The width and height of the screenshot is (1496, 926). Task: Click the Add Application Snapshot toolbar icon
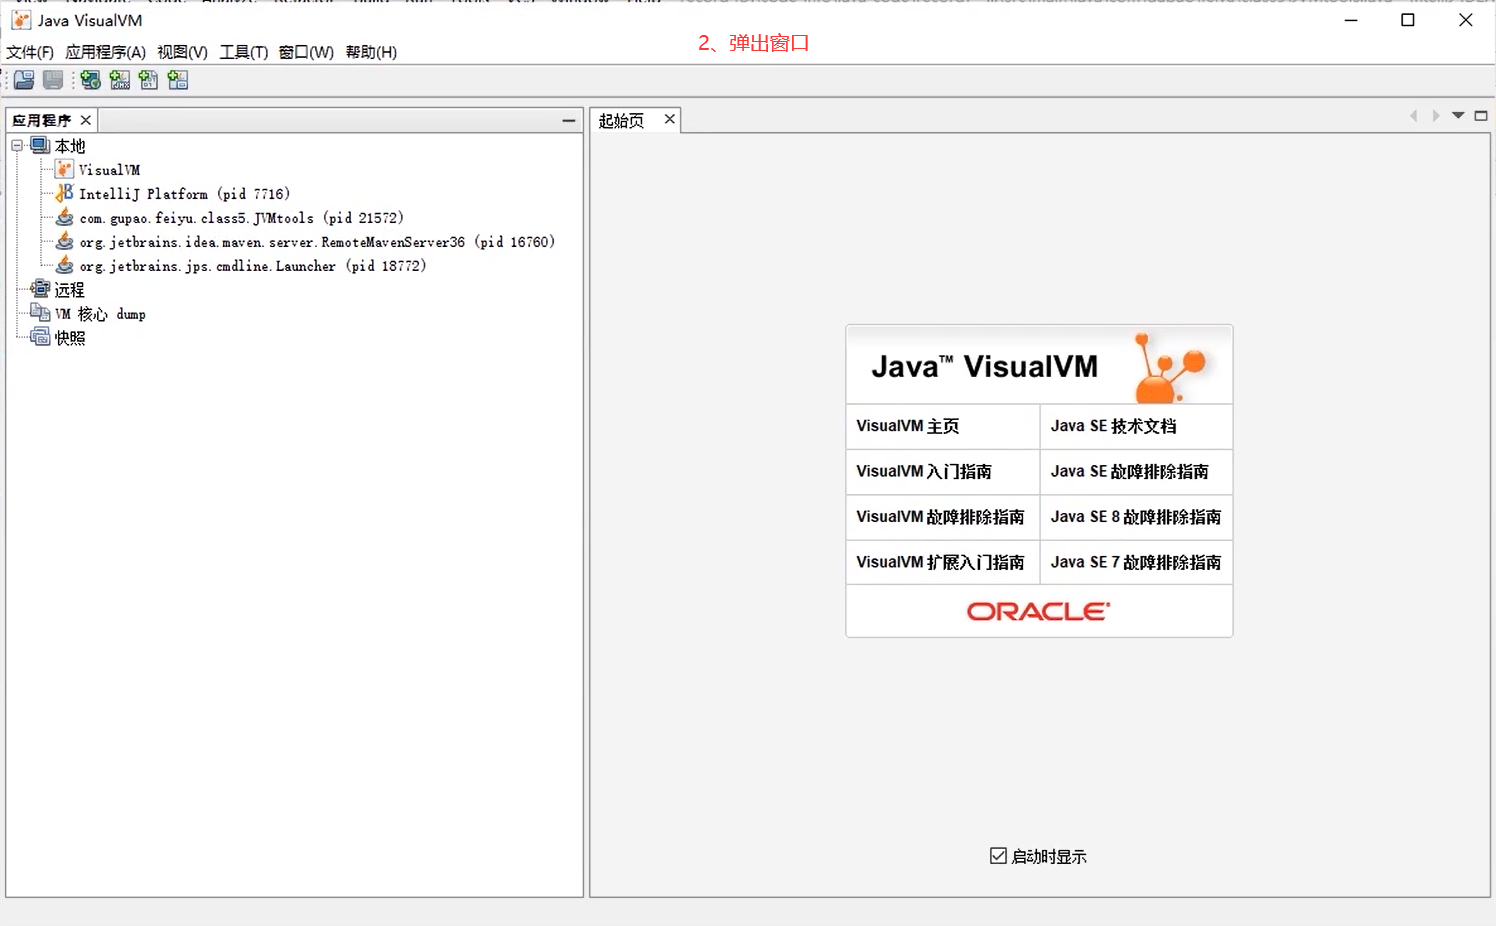(x=178, y=80)
